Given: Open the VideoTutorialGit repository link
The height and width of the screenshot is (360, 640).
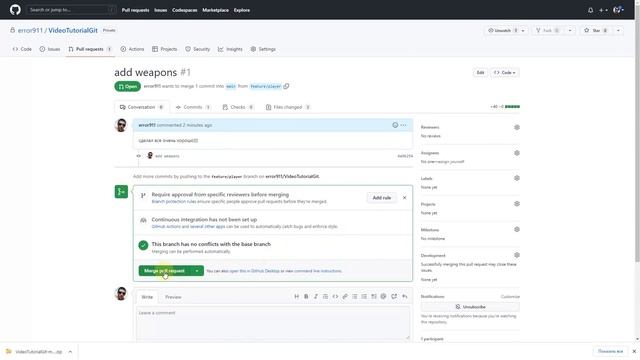Looking at the screenshot, I should 73,30.
